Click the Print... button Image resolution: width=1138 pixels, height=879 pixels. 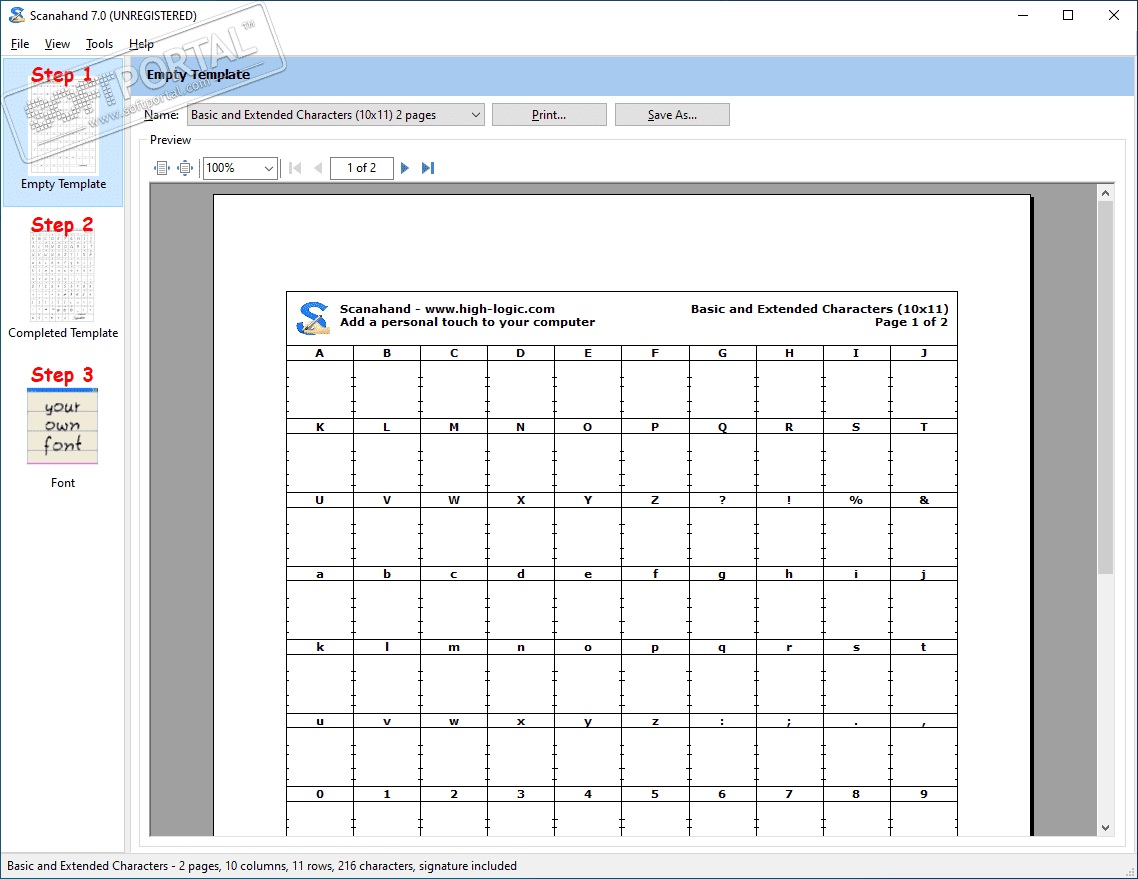(x=549, y=115)
